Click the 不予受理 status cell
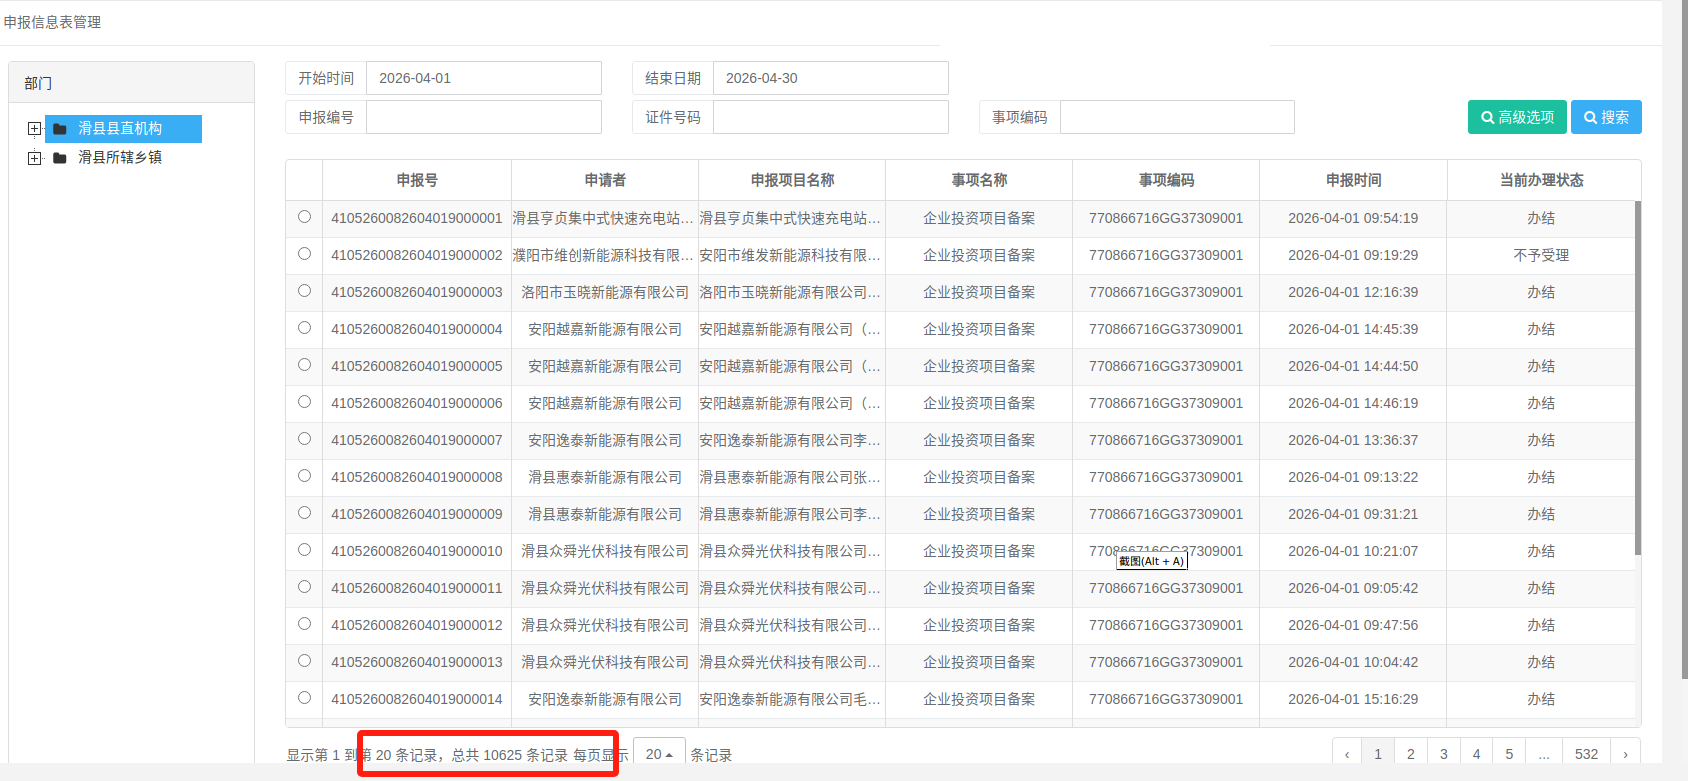Image resolution: width=1688 pixels, height=781 pixels. (x=1541, y=255)
